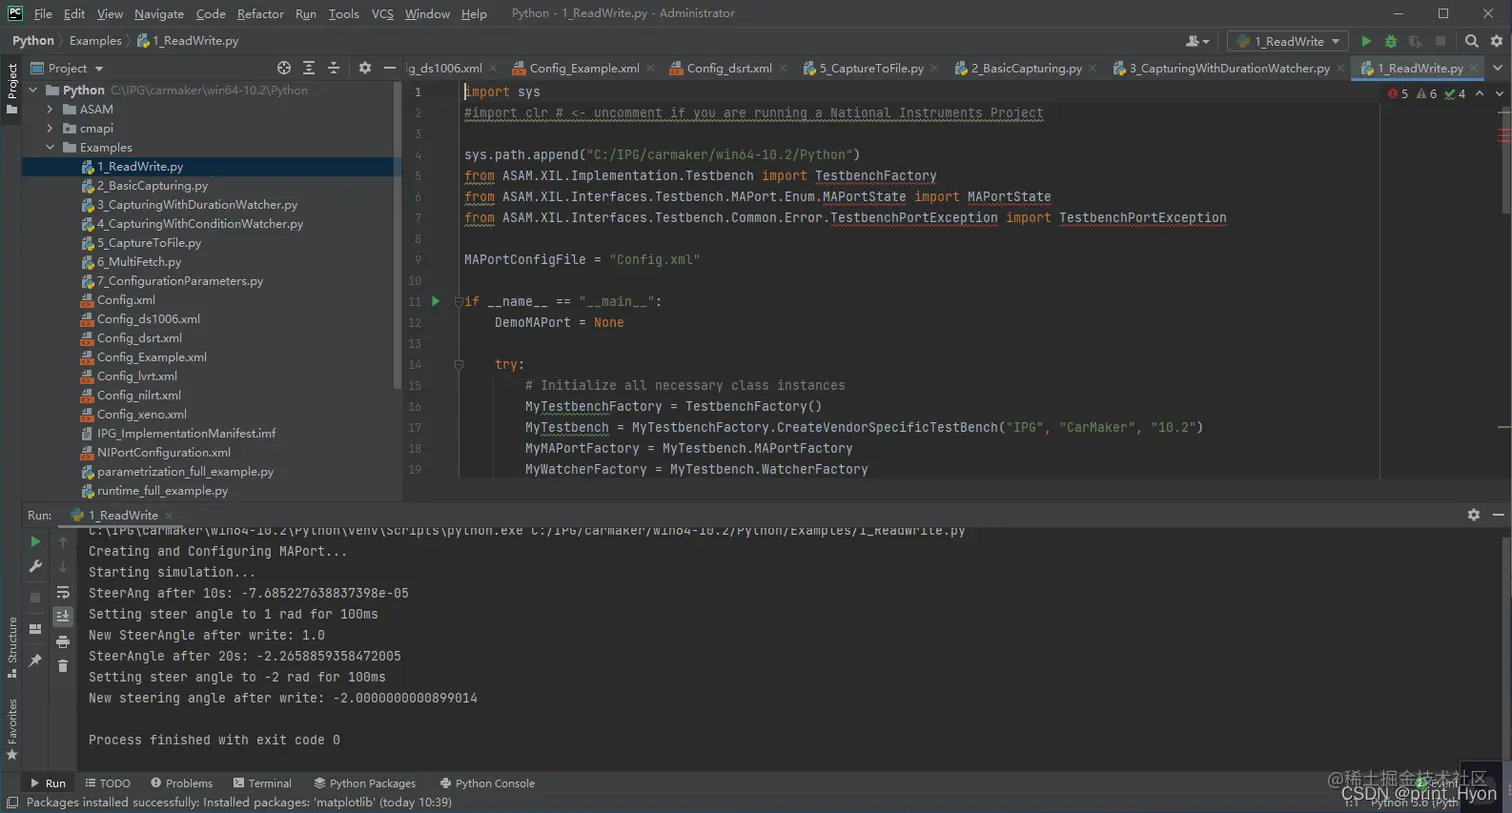The width and height of the screenshot is (1512, 813).
Task: Open Structure side tool window
Action: 12,648
